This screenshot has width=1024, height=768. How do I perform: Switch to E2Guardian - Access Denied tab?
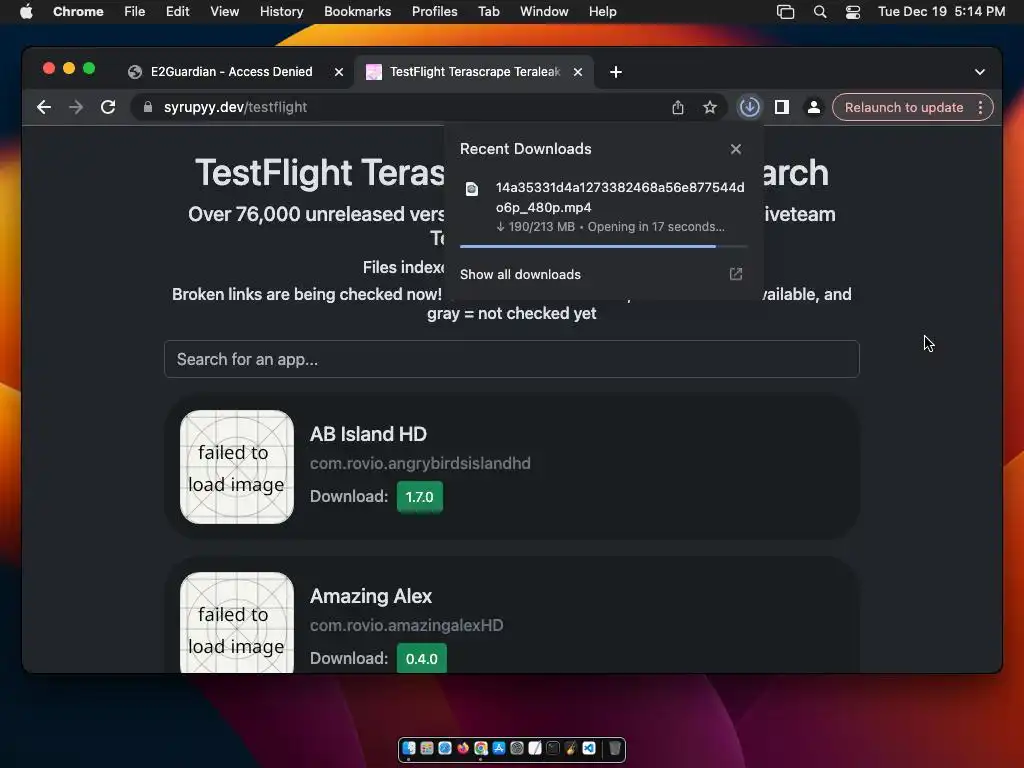pyautogui.click(x=232, y=72)
